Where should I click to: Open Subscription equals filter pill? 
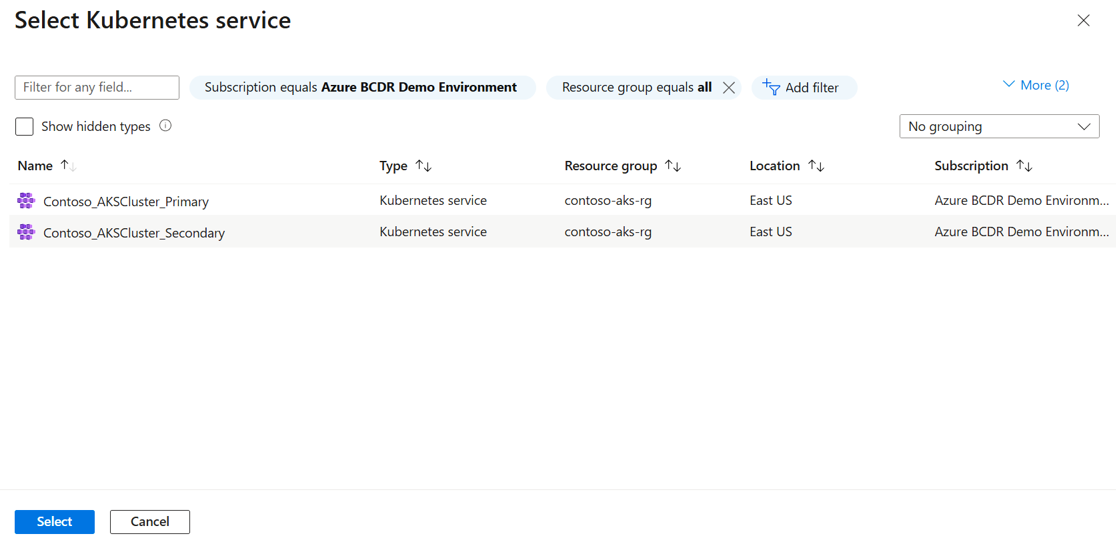[361, 88]
